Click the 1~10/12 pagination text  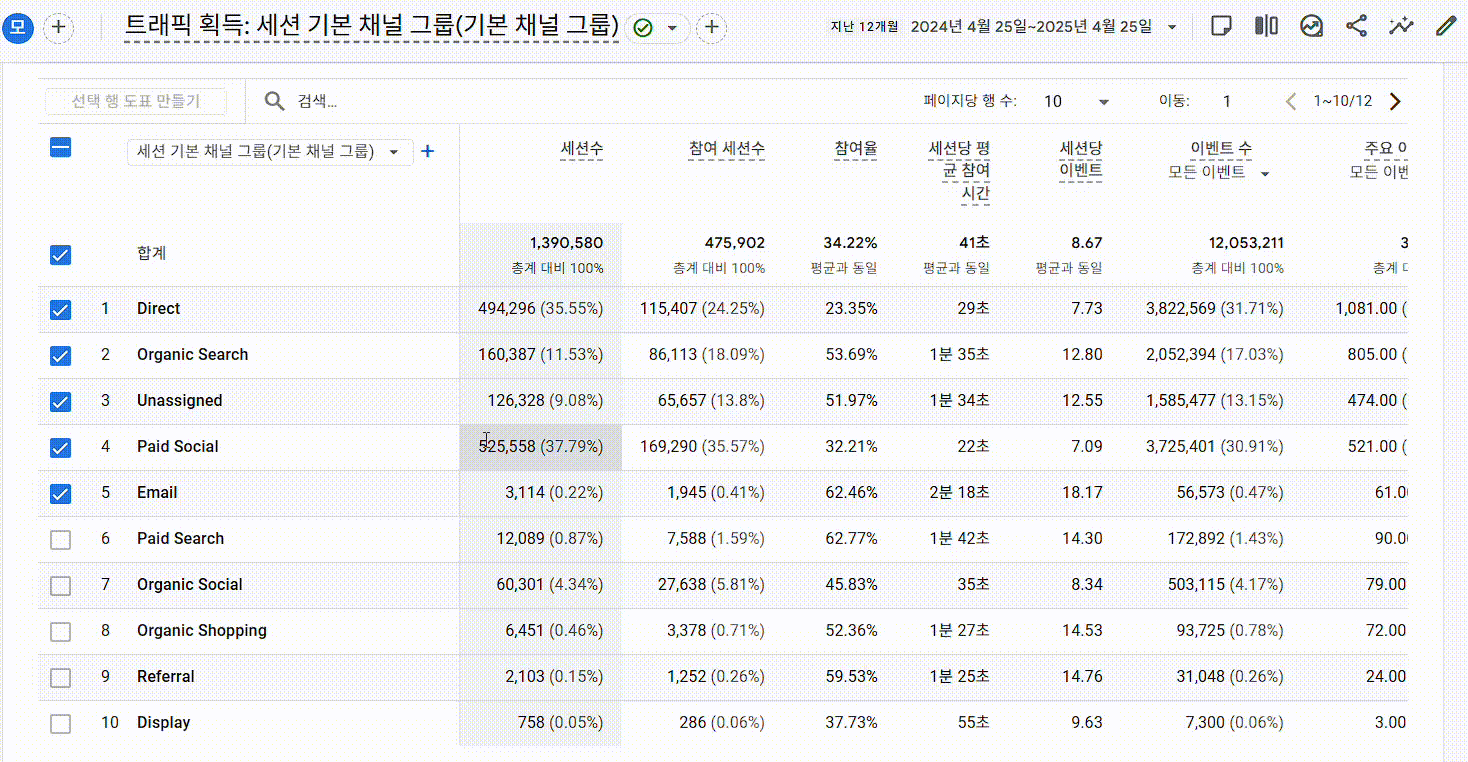pyautogui.click(x=1343, y=101)
